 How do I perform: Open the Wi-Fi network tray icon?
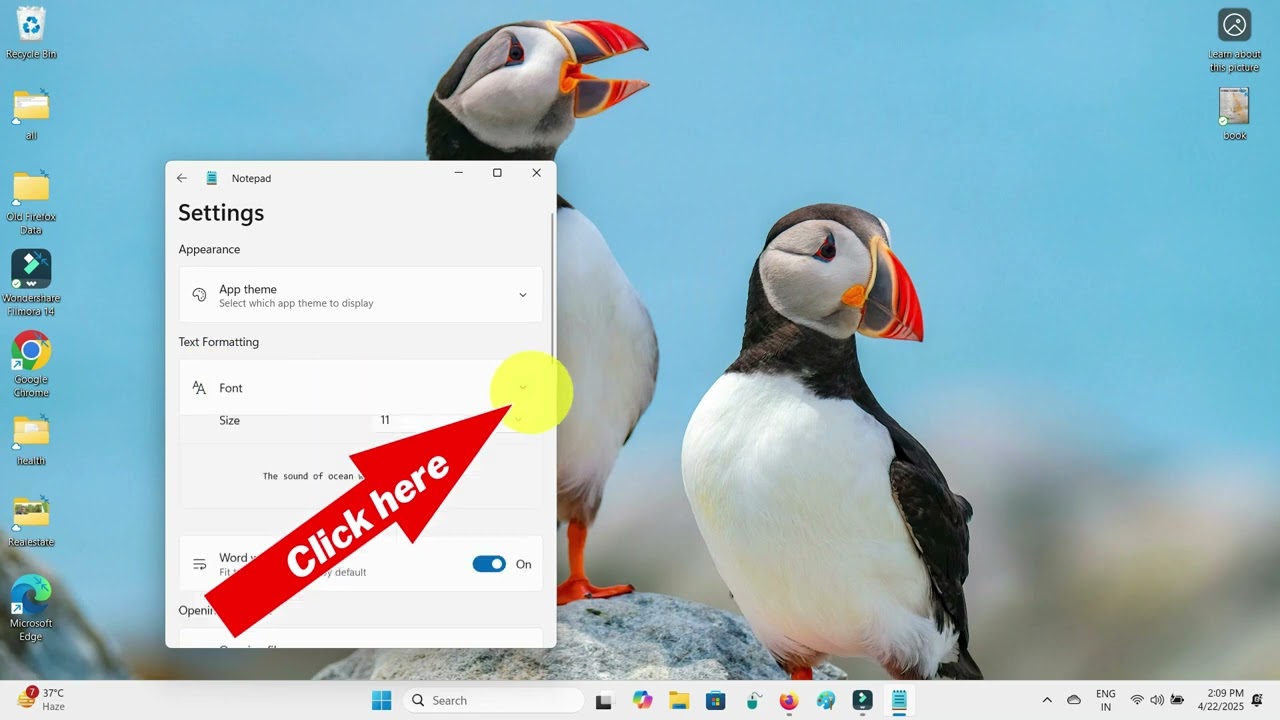point(1137,700)
